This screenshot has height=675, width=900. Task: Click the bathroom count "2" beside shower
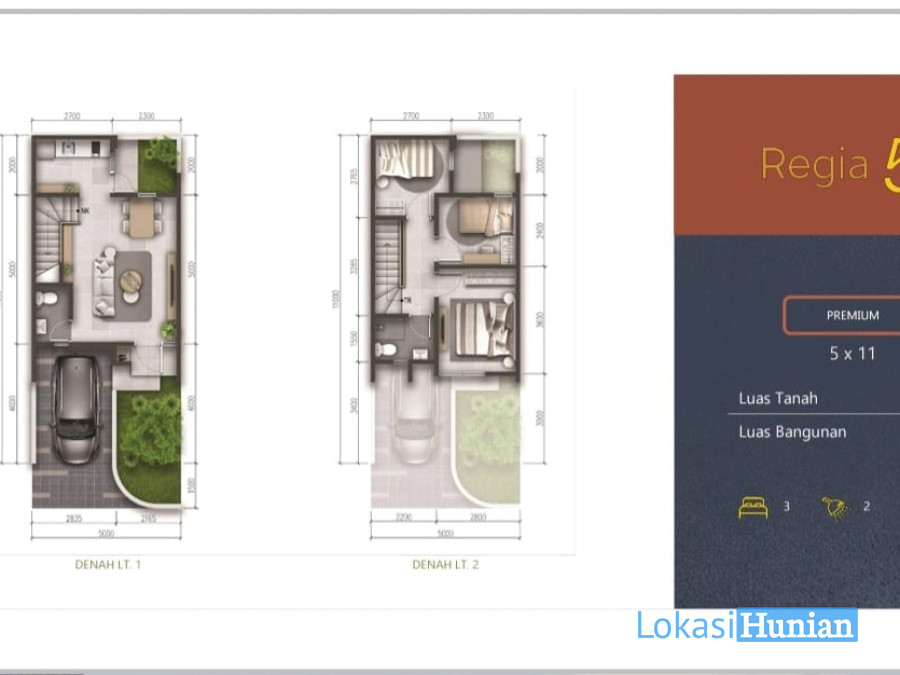coord(867,506)
